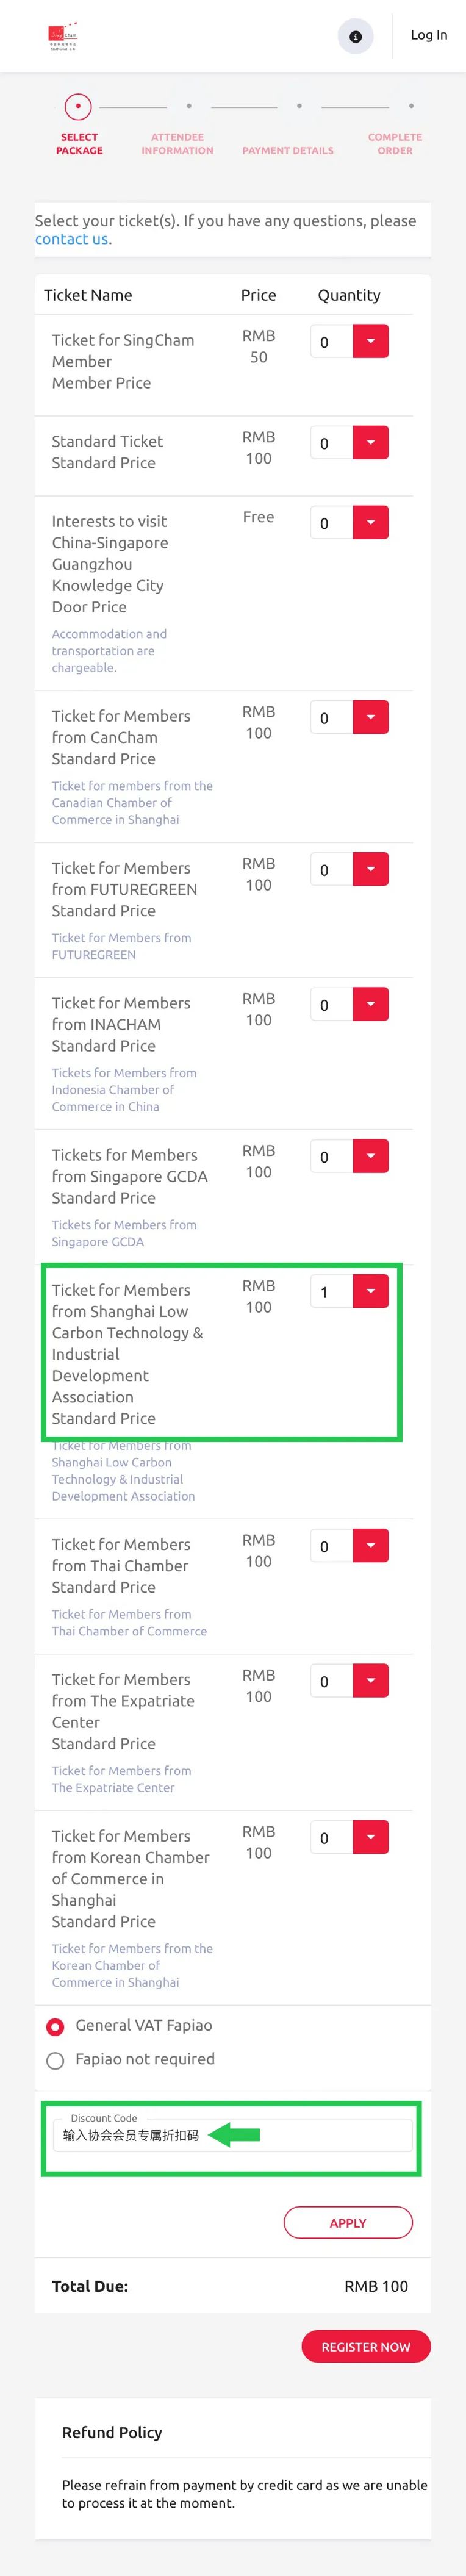Image resolution: width=466 pixels, height=2576 pixels.
Task: Open Thai Chamber ticket quantity dropdown
Action: 370,1545
